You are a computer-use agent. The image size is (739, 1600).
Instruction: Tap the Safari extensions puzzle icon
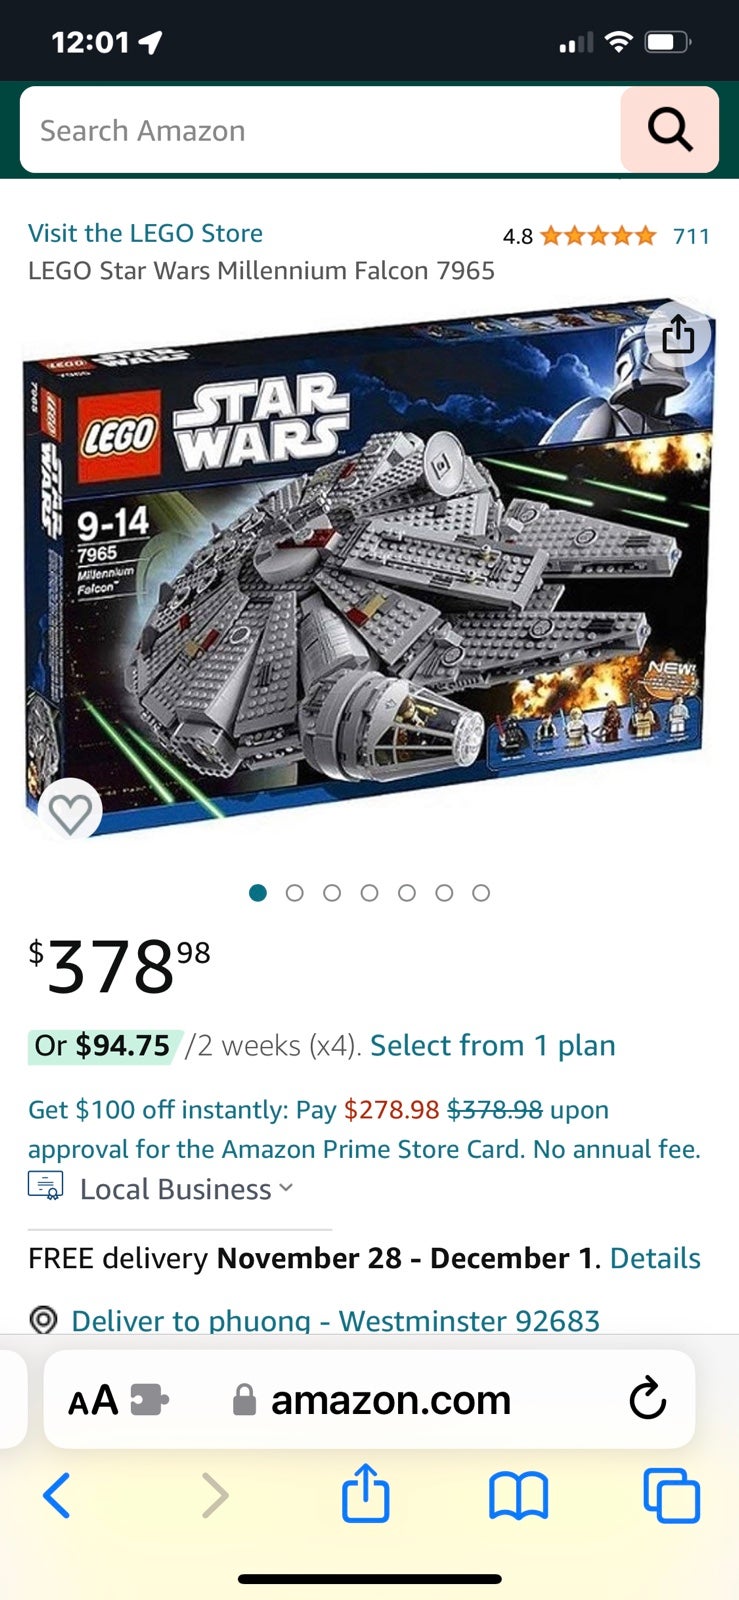[149, 1399]
